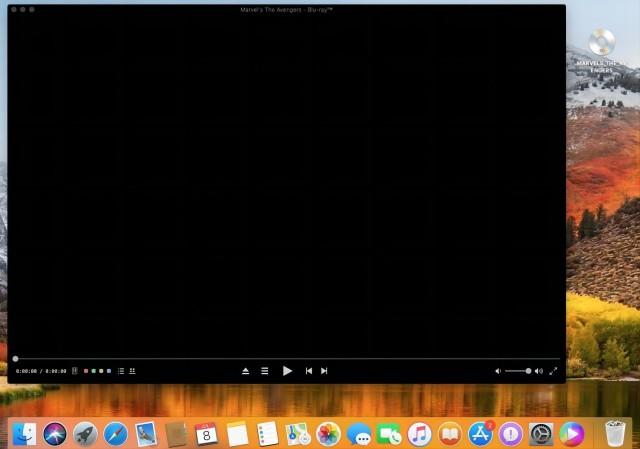The height and width of the screenshot is (449, 640).
Task: Adjust the volume slider knob
Action: [x=528, y=371]
